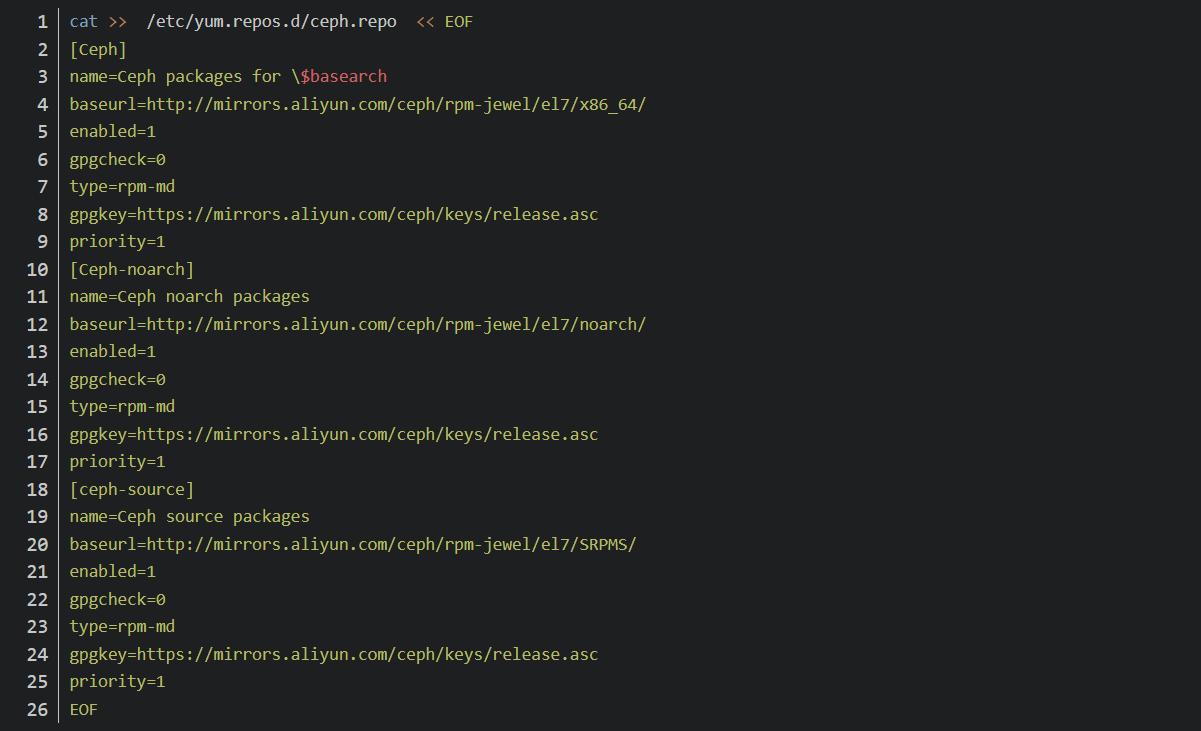Image resolution: width=1201 pixels, height=731 pixels.
Task: Click the closing EOF on line 26
Action: (x=84, y=709)
